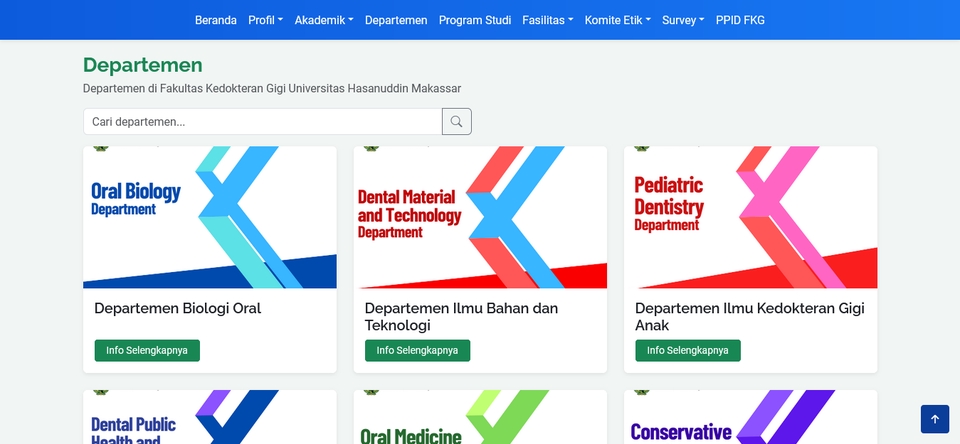The width and height of the screenshot is (960, 444).
Task: Open the Profil dropdown menu
Action: 266,20
